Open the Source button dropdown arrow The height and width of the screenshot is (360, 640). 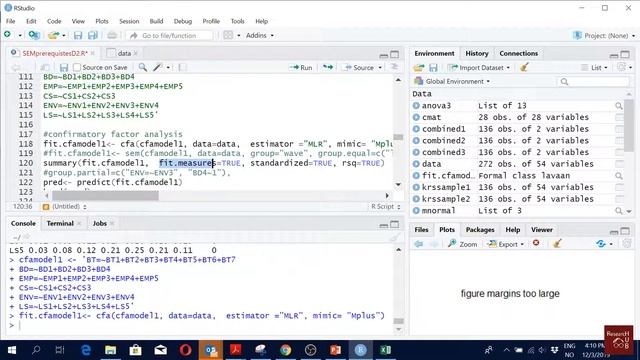380,68
